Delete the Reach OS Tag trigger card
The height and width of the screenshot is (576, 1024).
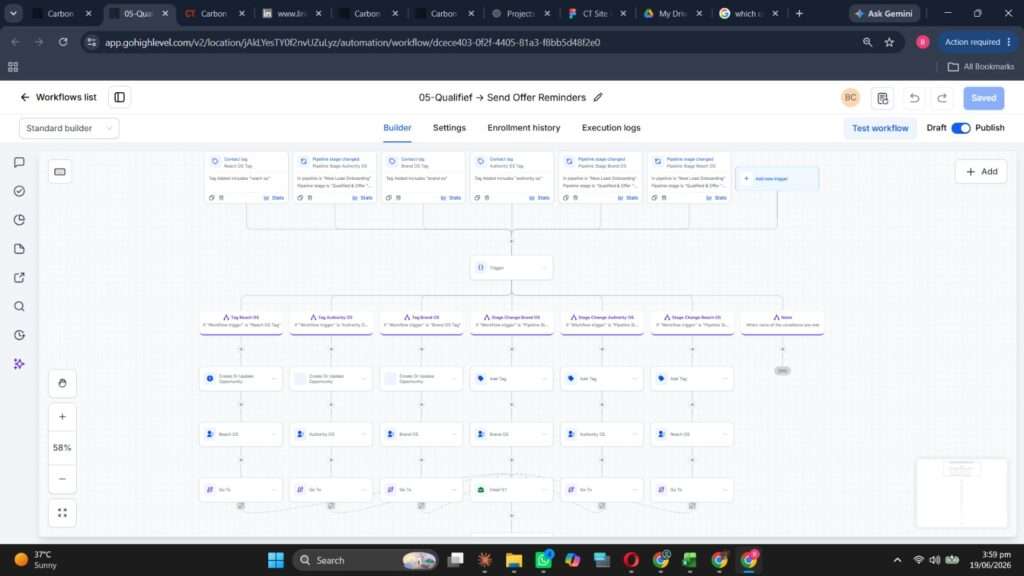pos(221,197)
